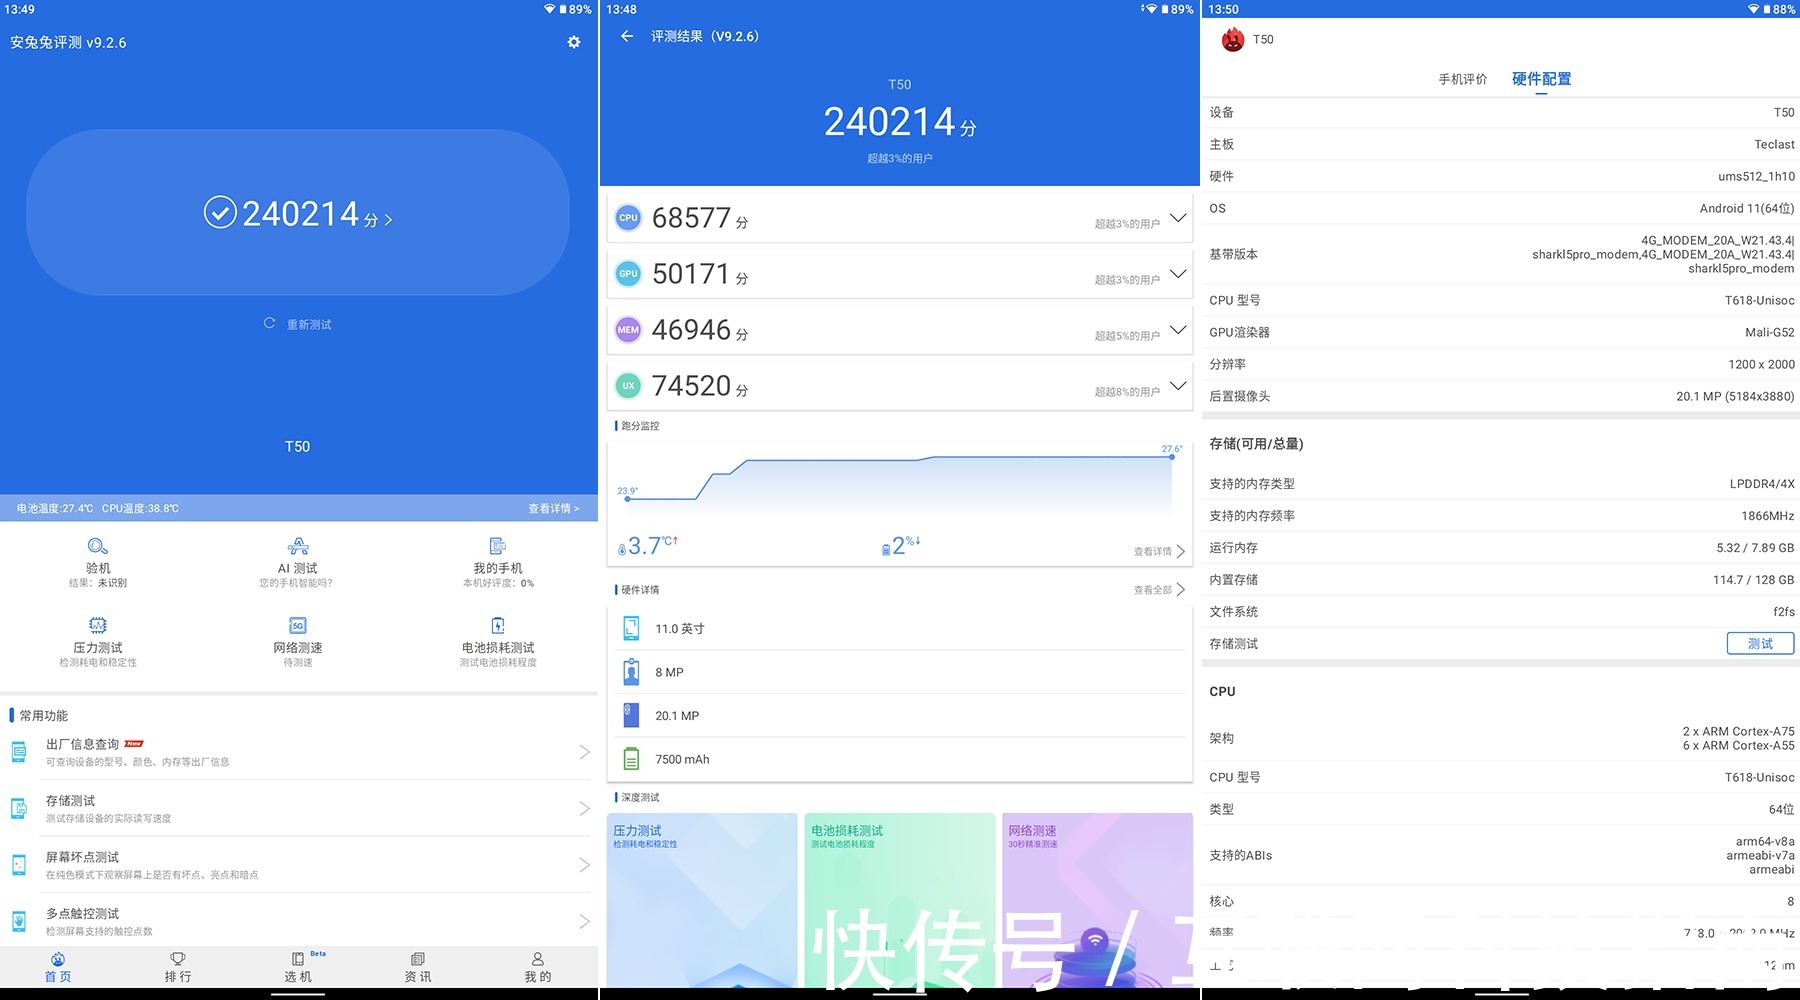The image size is (1800, 1000).
Task: Click the AnTuTu logo beside T50
Action: coord(1233,39)
